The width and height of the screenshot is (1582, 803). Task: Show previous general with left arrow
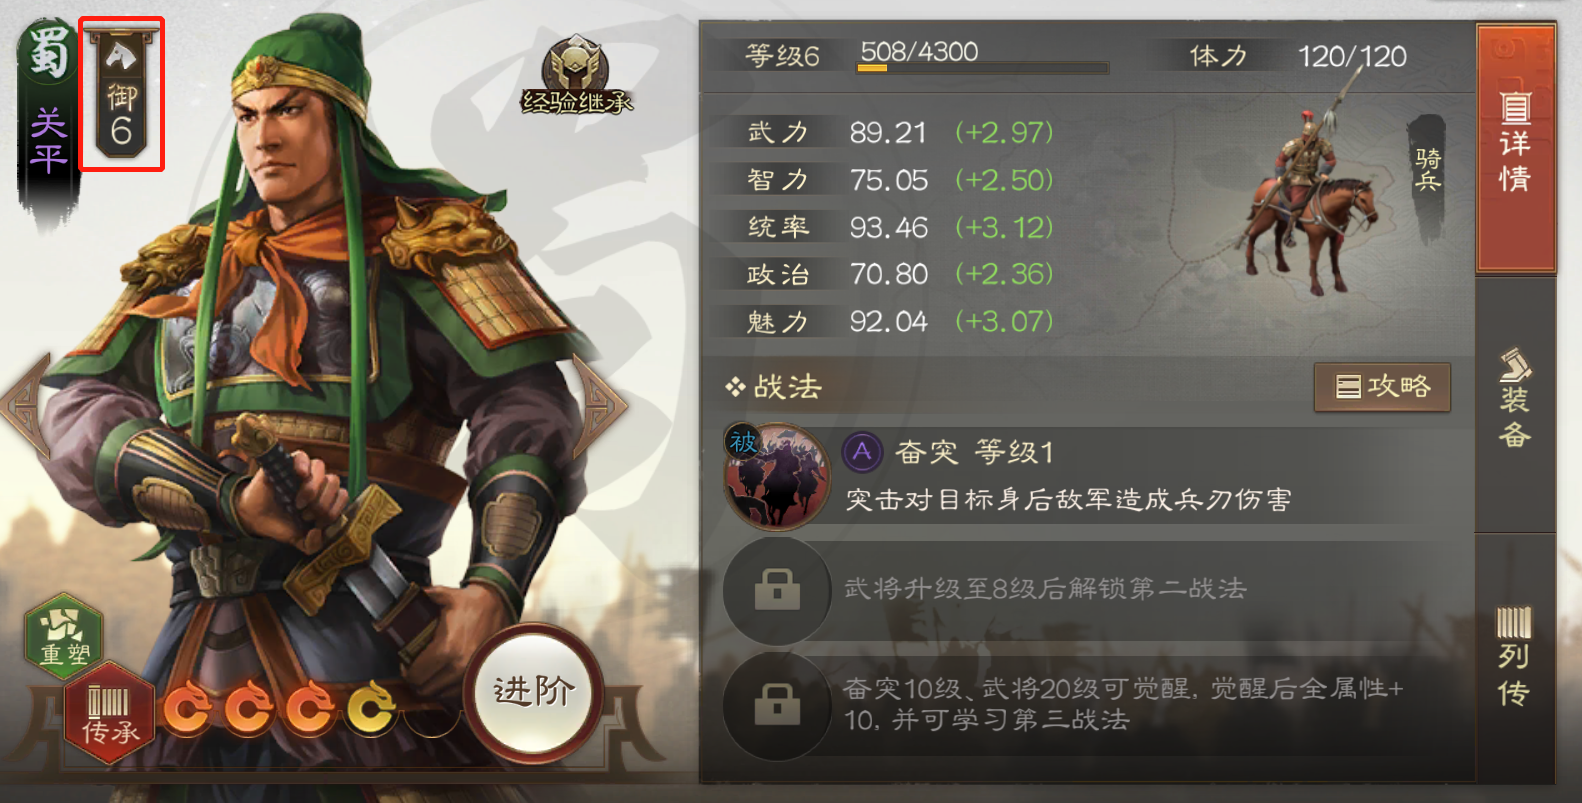(27, 405)
